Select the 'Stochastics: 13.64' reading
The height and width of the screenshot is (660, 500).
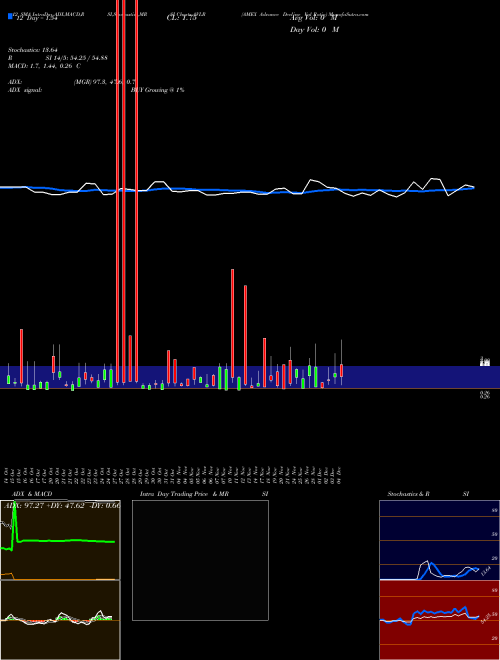[31, 50]
